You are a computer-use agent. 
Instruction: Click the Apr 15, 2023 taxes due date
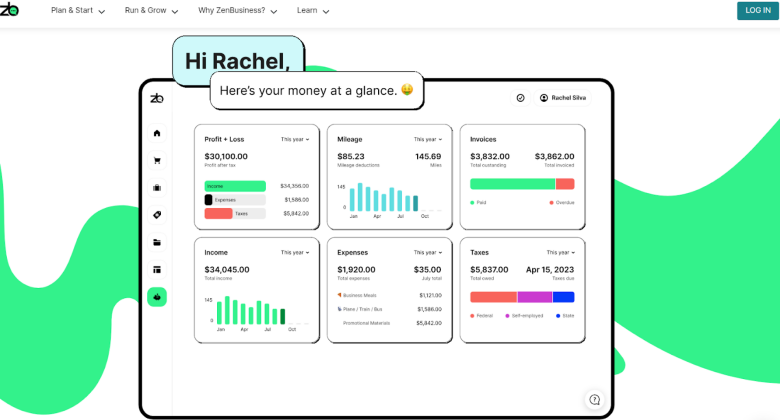pos(550,270)
